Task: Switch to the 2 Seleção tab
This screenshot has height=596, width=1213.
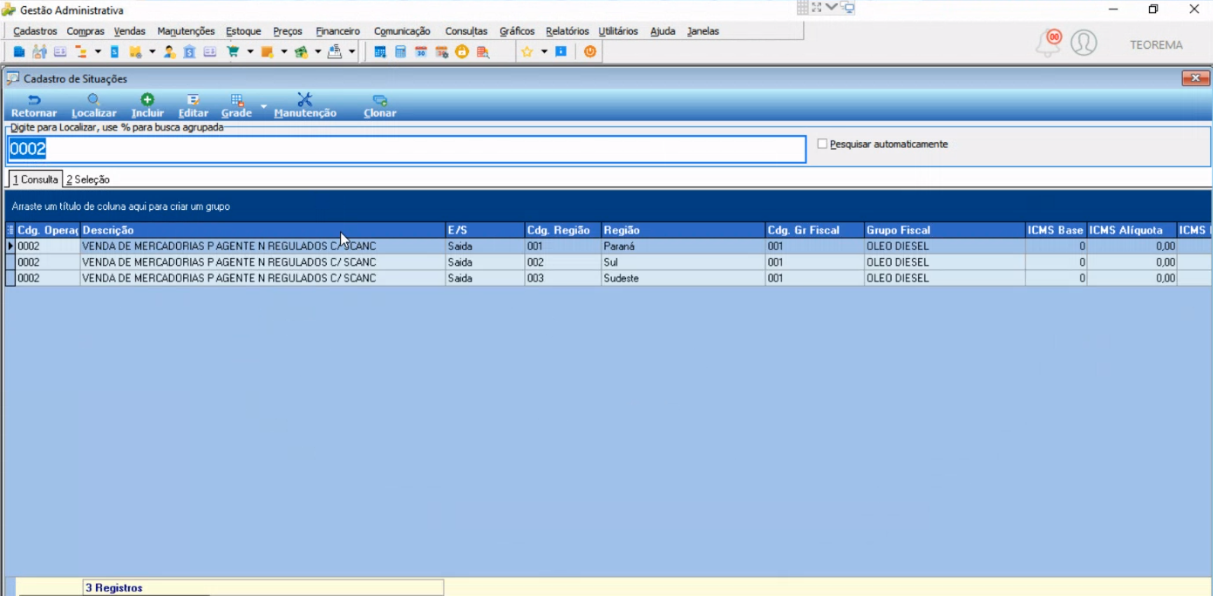Action: [x=88, y=179]
